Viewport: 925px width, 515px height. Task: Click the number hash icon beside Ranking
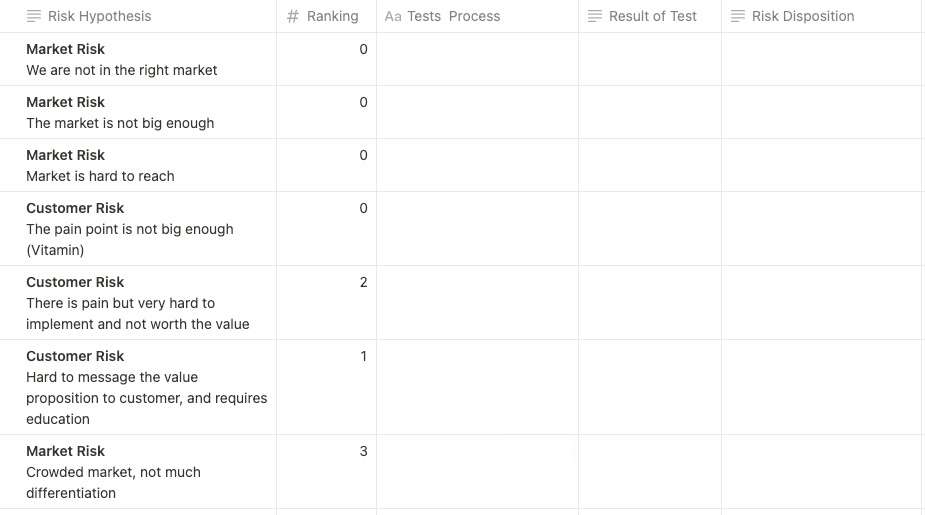click(x=293, y=16)
